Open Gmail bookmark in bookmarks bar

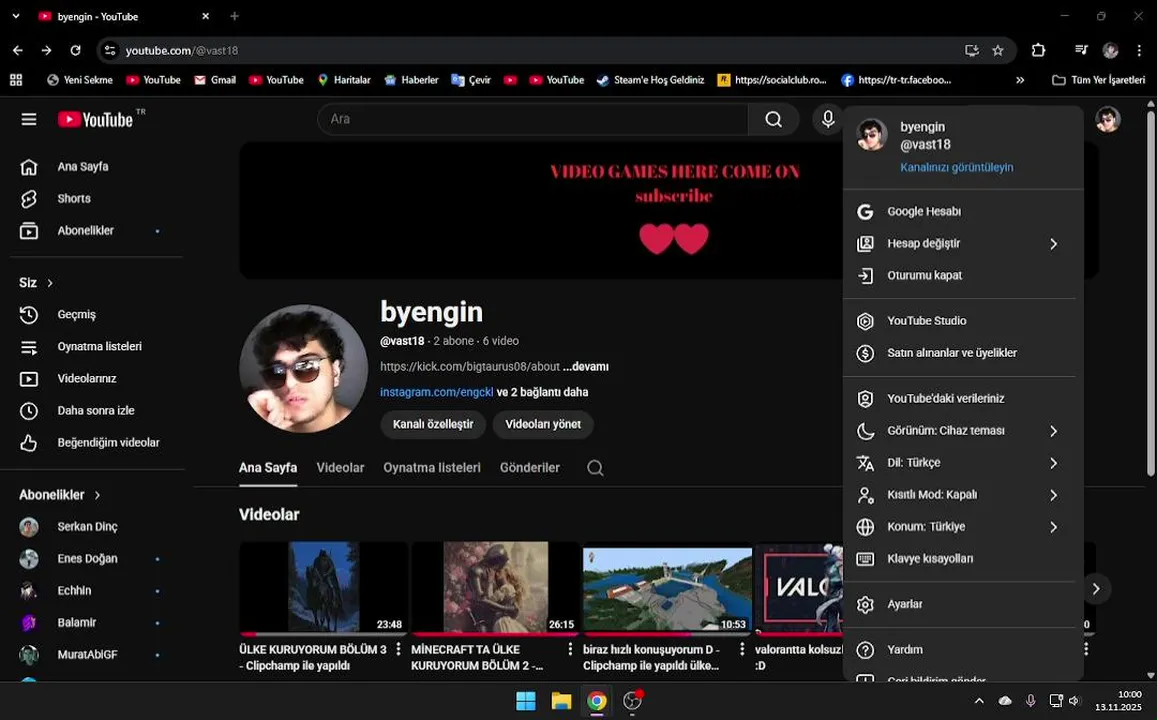click(215, 80)
